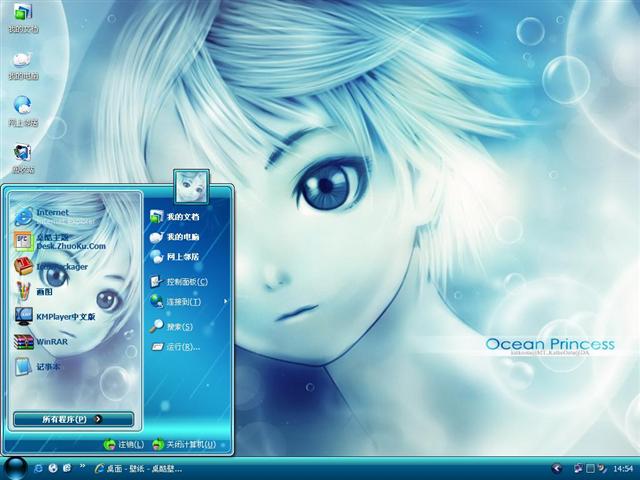Switch to the 桌面 - 壁纸 taskbar window
This screenshot has height=480, width=640.
tap(138, 469)
